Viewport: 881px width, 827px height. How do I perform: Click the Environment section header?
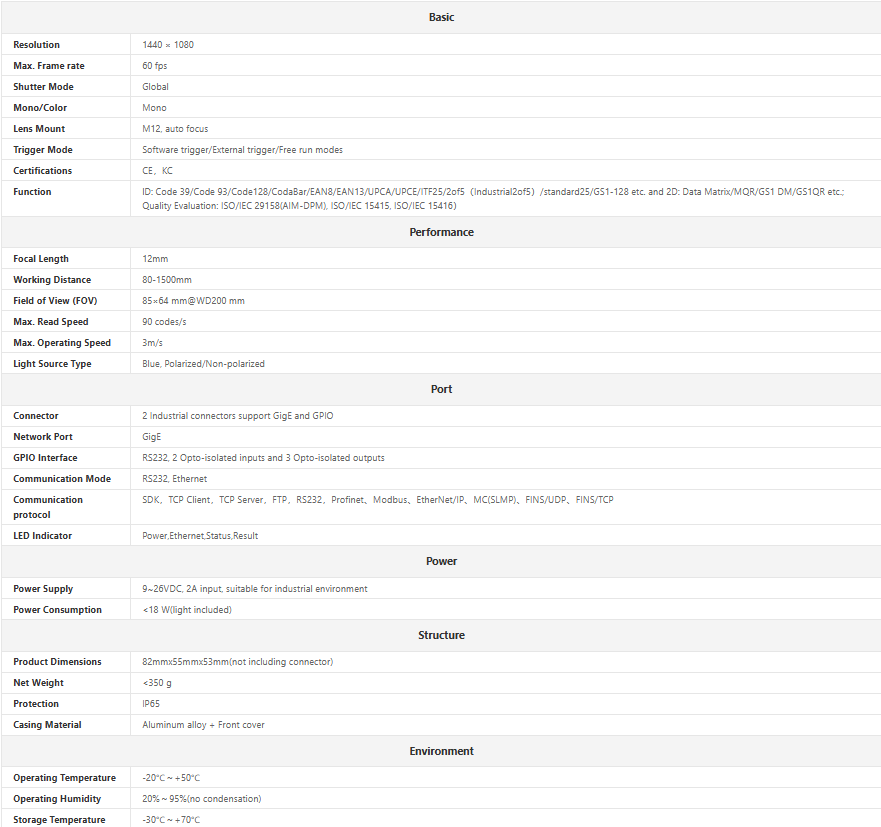click(441, 751)
